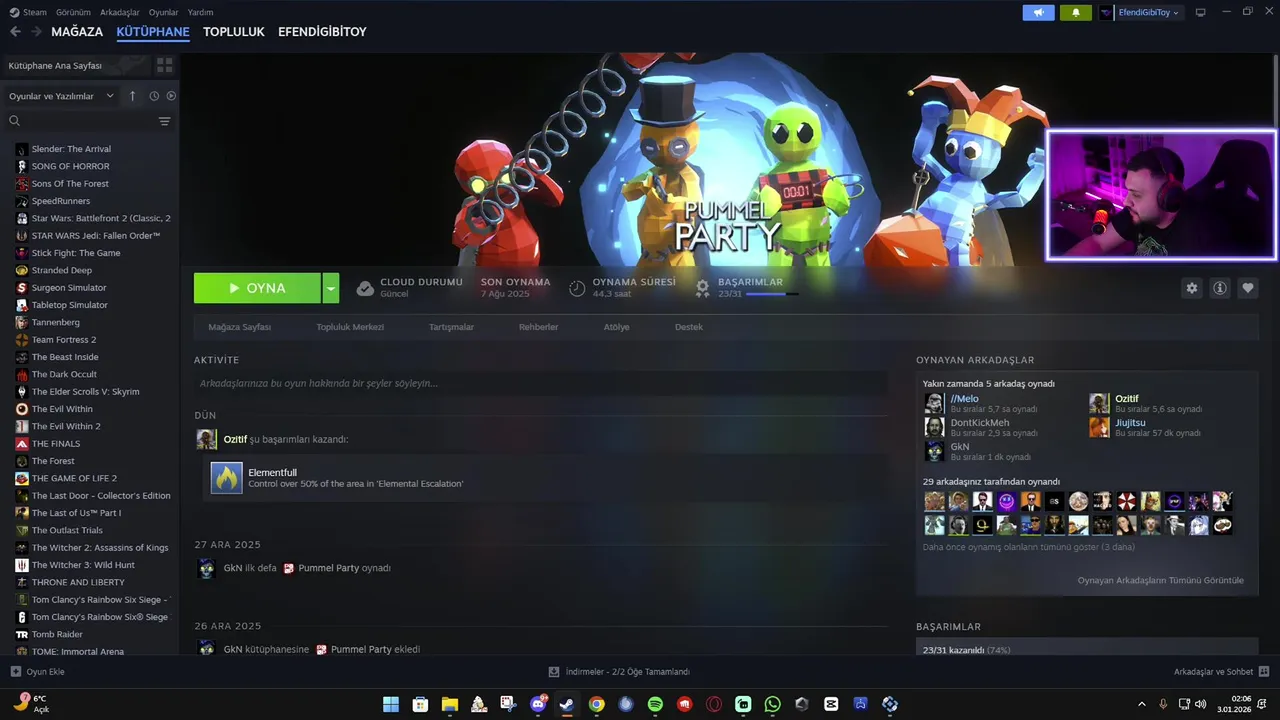Go forward using the right arrow
The height and width of the screenshot is (720, 1280).
click(x=36, y=32)
